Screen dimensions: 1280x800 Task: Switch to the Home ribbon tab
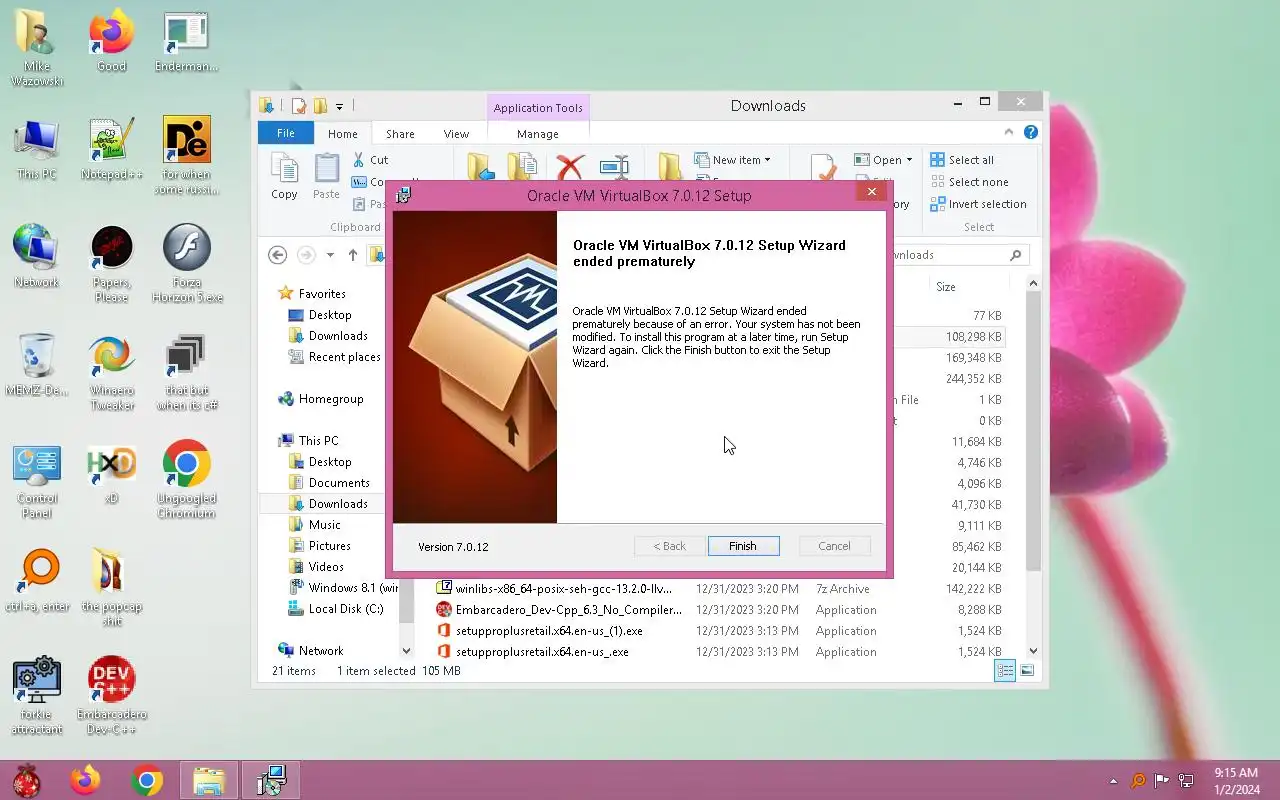coord(342,134)
